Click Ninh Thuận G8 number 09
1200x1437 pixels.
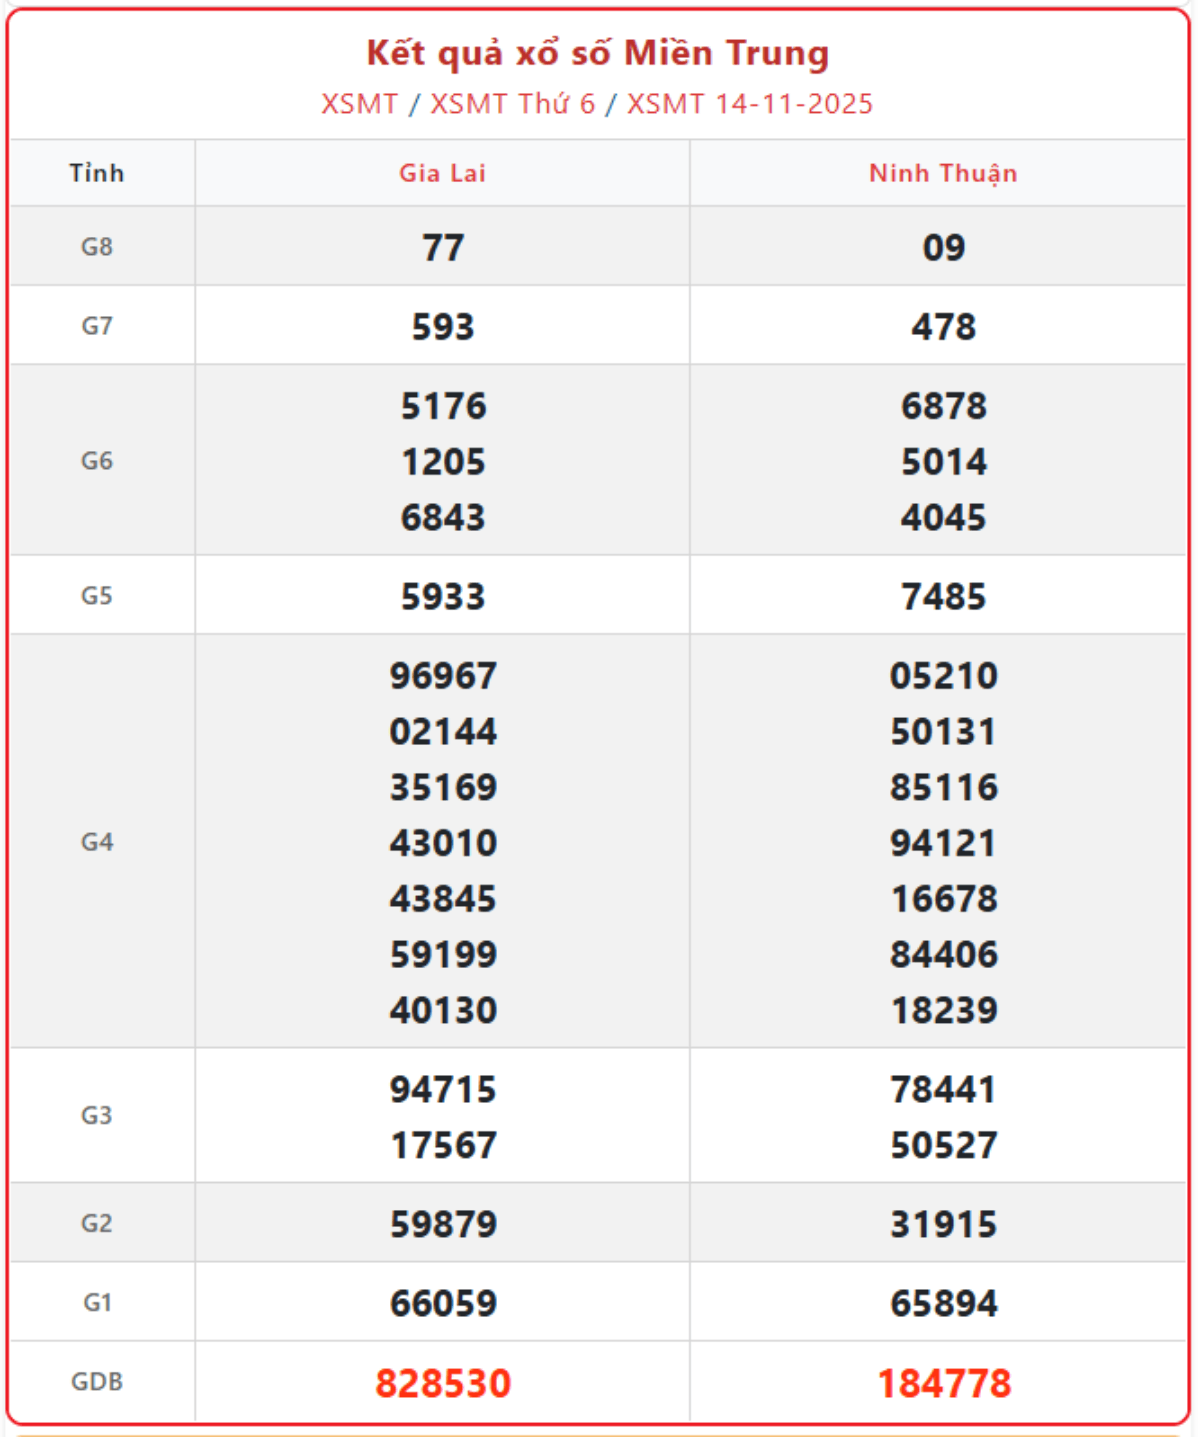(944, 247)
